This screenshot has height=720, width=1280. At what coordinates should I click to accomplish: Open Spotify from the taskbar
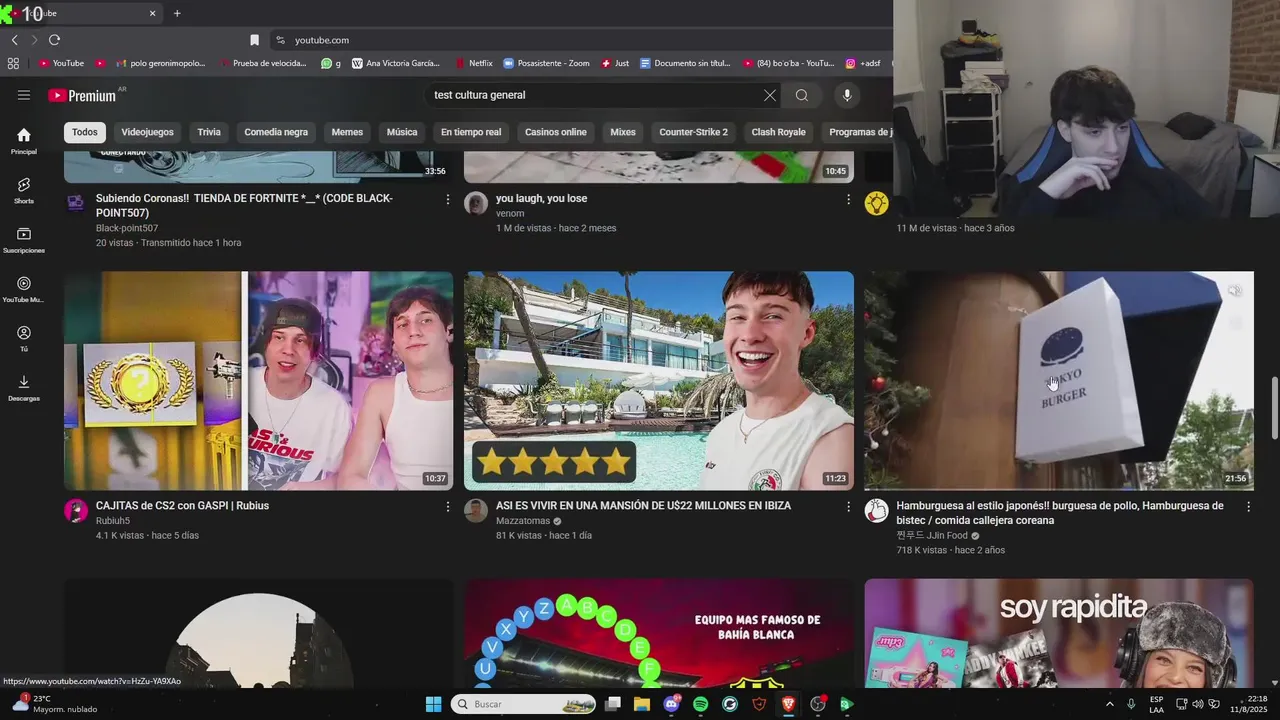[700, 704]
